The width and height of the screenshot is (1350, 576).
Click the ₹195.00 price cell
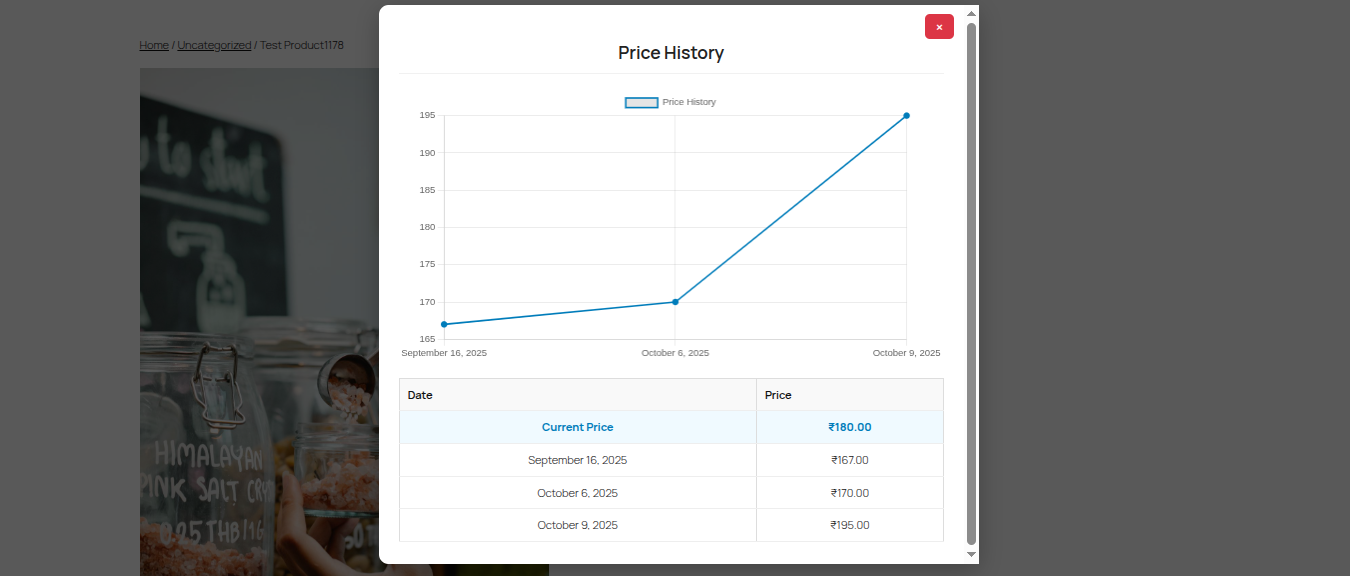[x=849, y=525]
